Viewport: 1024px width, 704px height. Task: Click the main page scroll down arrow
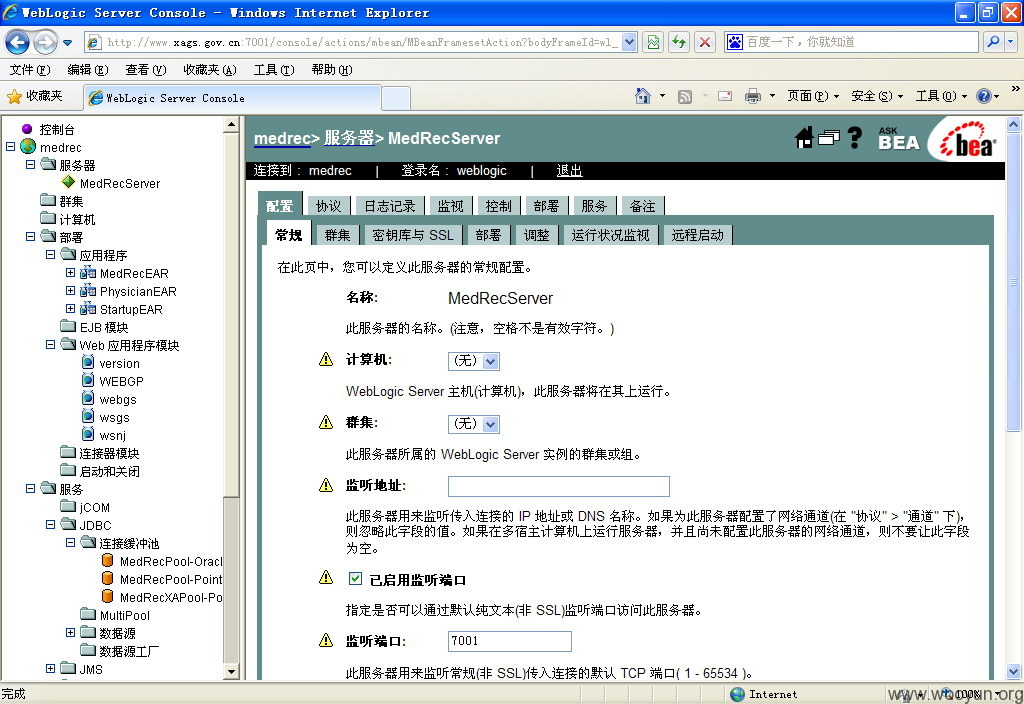(x=1013, y=671)
